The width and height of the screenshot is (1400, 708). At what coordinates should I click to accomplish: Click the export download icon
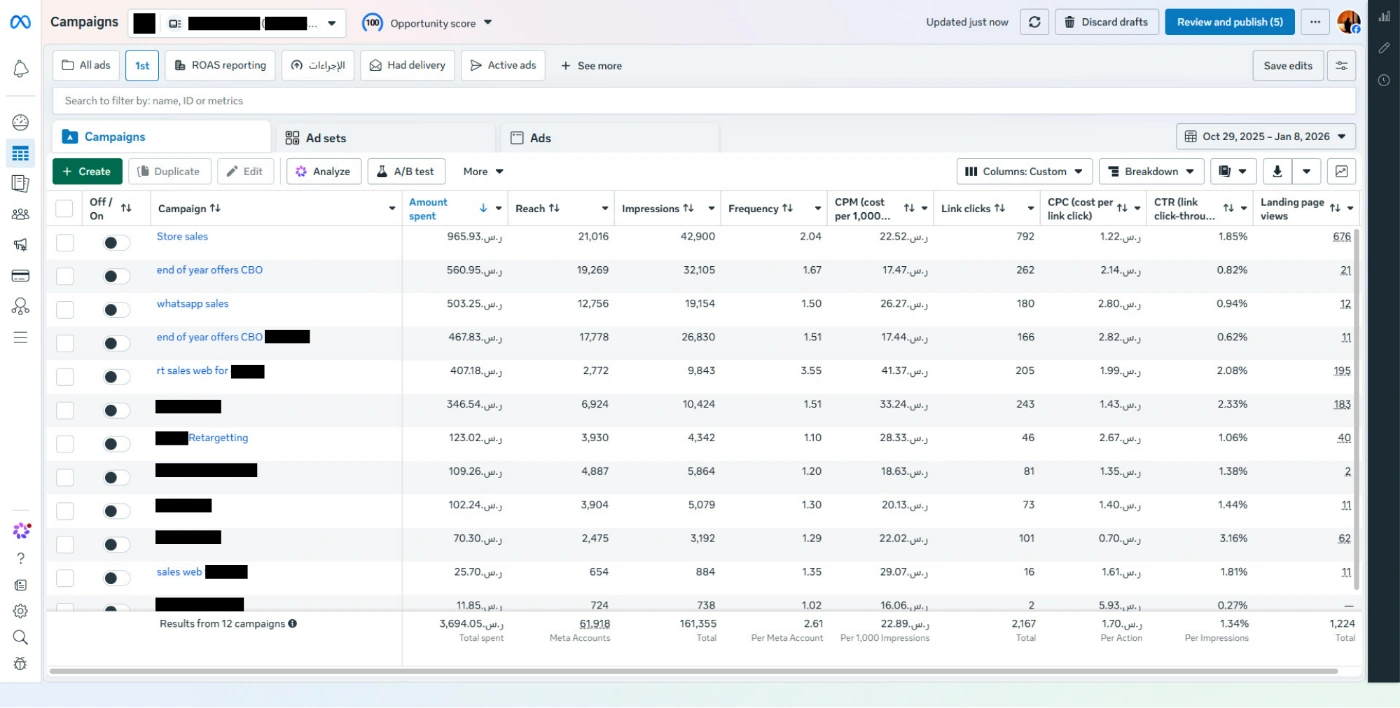coord(1277,171)
